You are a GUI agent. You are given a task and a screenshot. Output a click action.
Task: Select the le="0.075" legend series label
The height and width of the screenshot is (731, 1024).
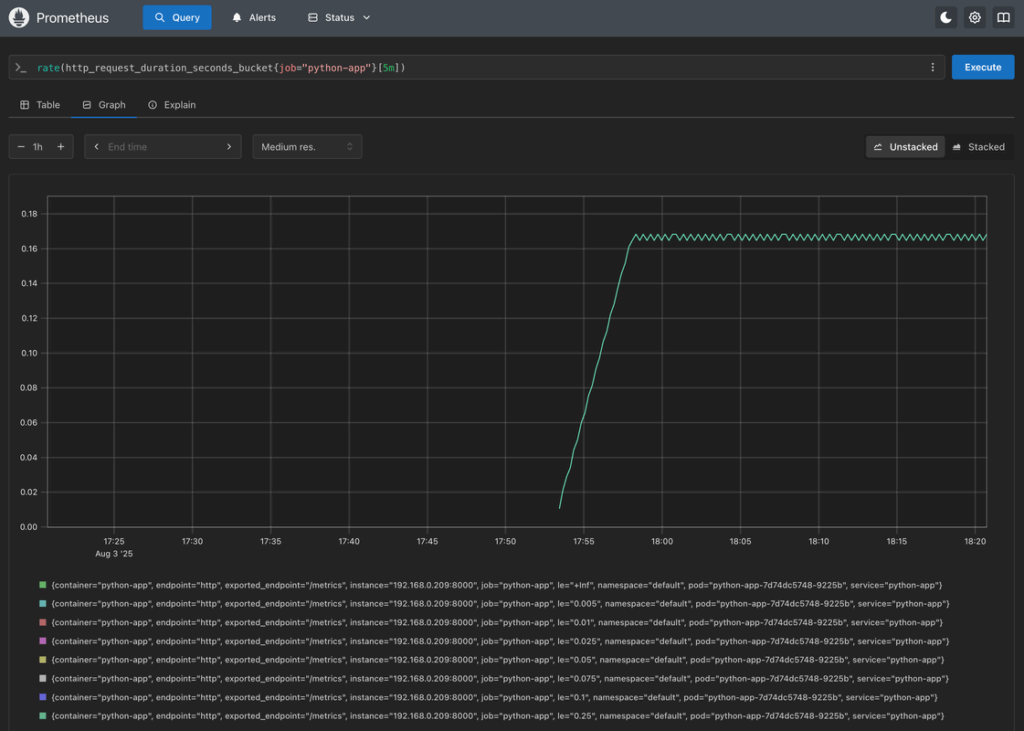pyautogui.click(x=500, y=679)
